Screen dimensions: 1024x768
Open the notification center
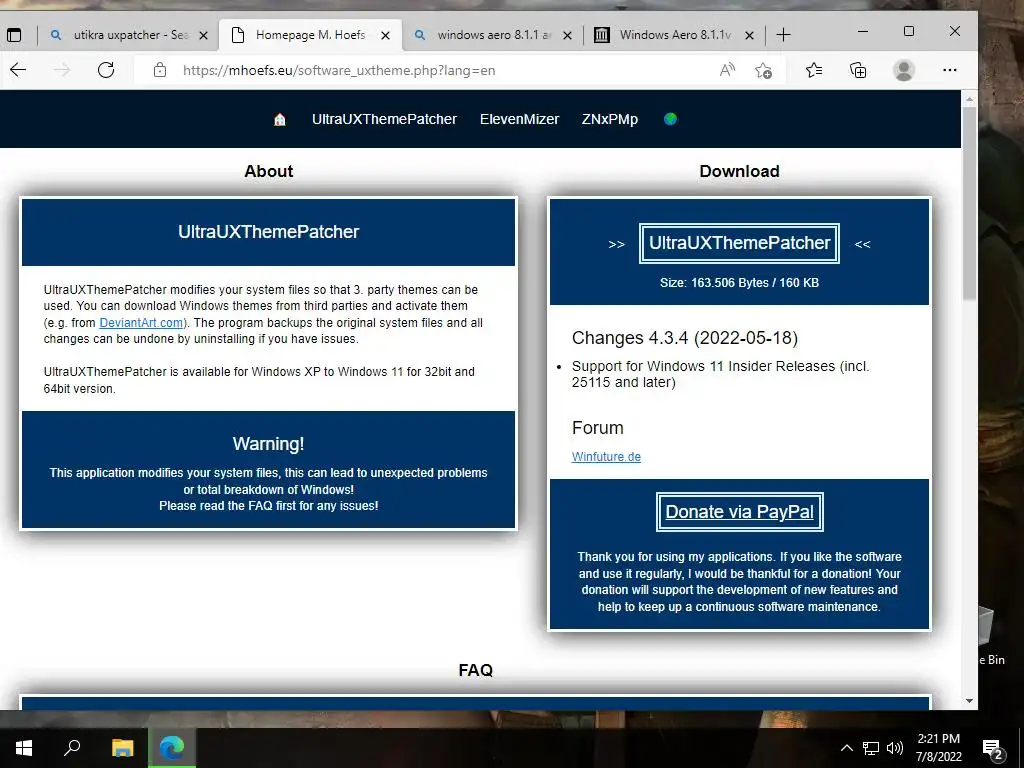[x=992, y=748]
